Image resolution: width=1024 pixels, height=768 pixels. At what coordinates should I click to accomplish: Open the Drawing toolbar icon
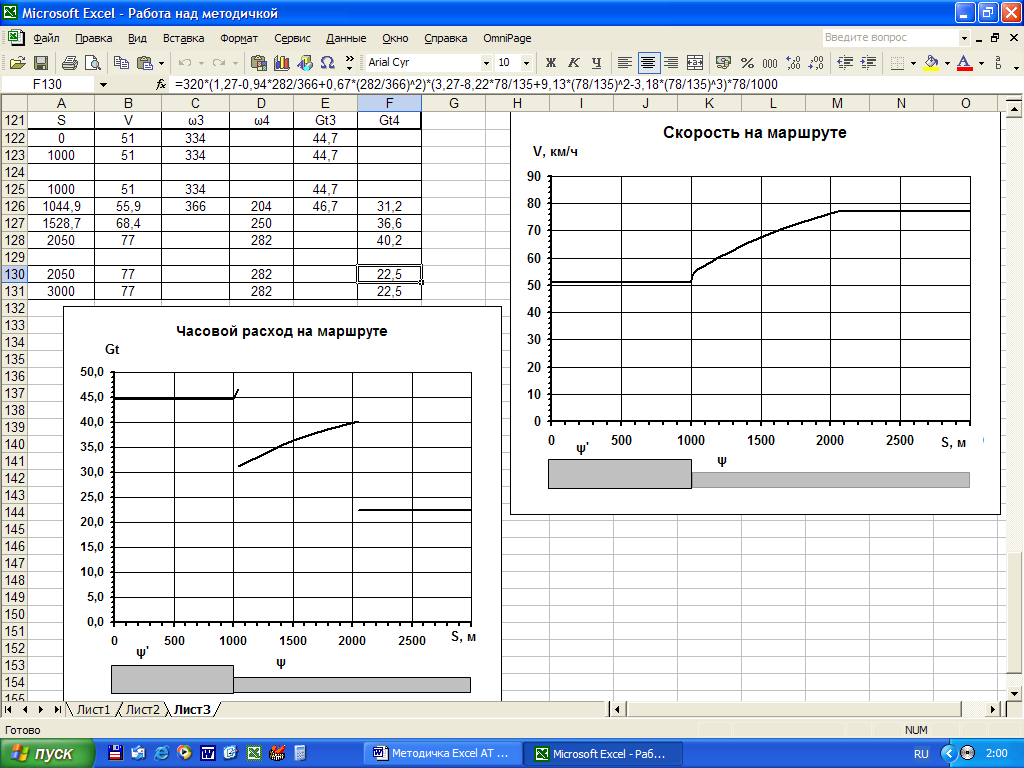[x=305, y=63]
